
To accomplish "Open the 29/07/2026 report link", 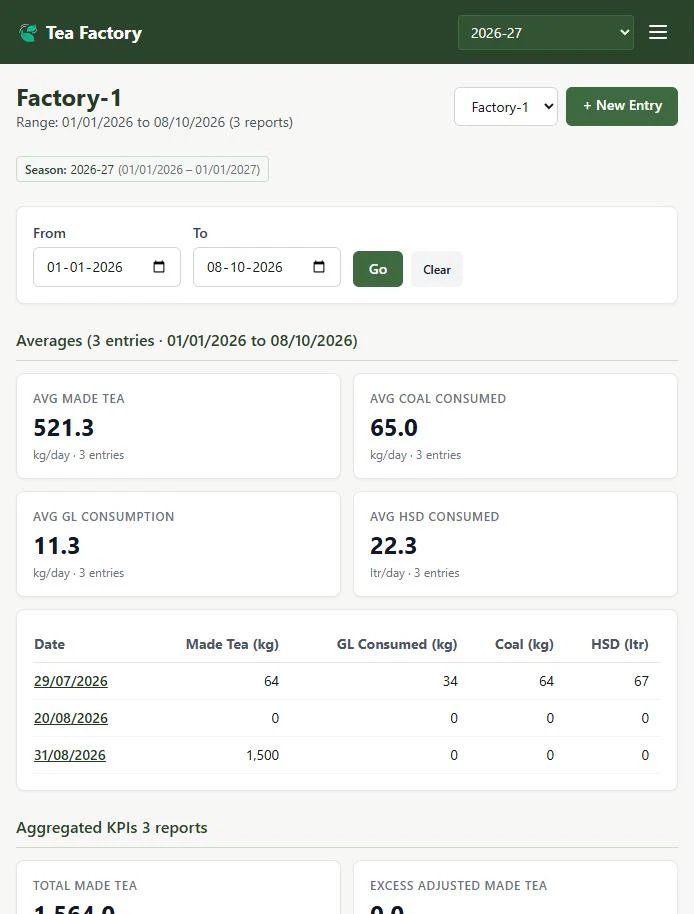I will click(71, 681).
